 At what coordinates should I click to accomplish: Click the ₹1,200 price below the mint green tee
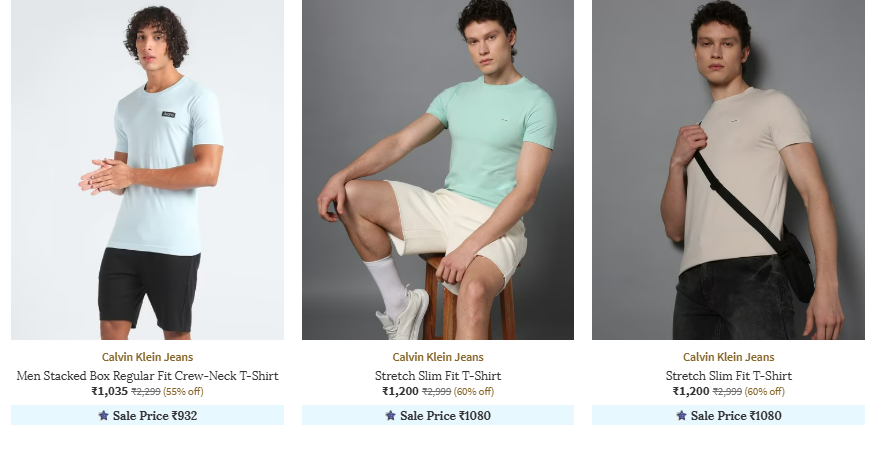[x=400, y=391]
